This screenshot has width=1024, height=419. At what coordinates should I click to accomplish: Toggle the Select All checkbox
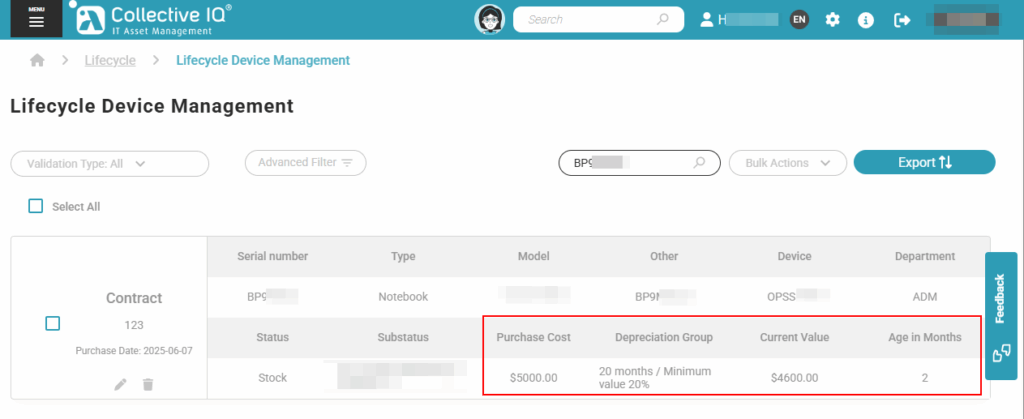(36, 206)
